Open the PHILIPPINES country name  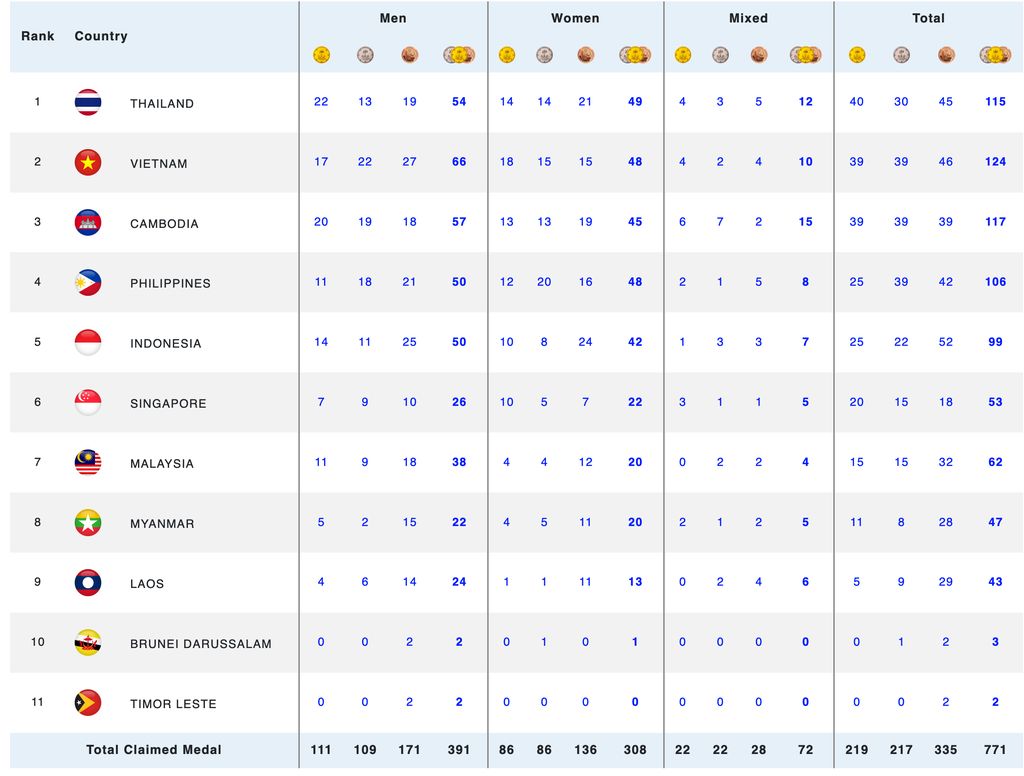pyautogui.click(x=170, y=283)
